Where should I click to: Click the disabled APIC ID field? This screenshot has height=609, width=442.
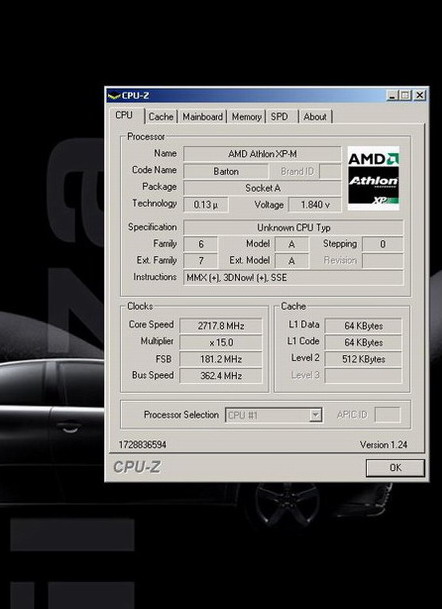pyautogui.click(x=387, y=415)
